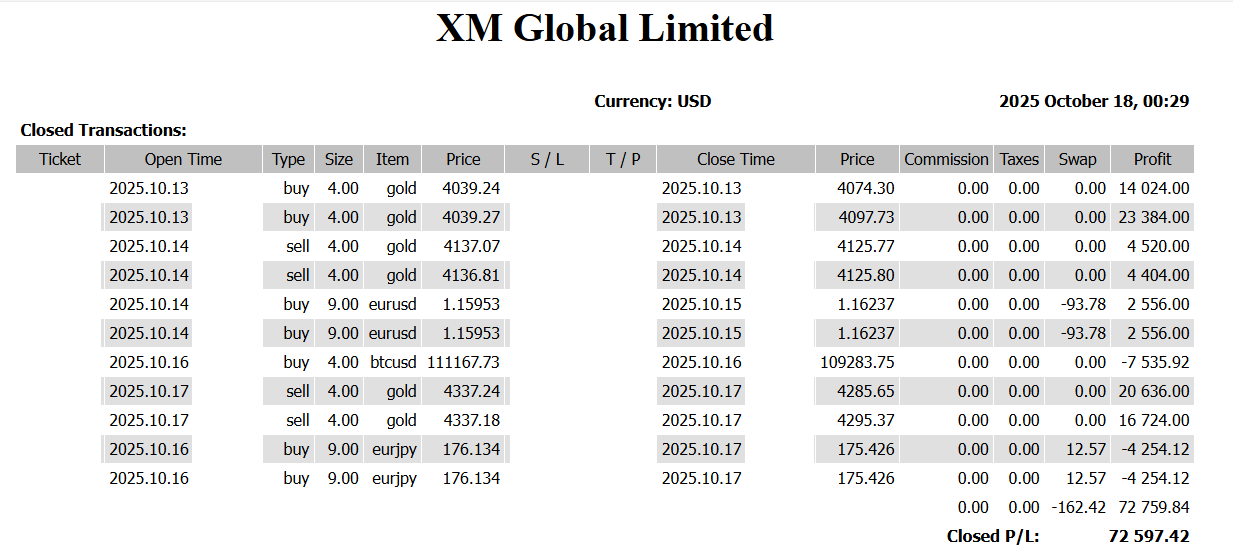Click the Currency: USD label

click(652, 101)
